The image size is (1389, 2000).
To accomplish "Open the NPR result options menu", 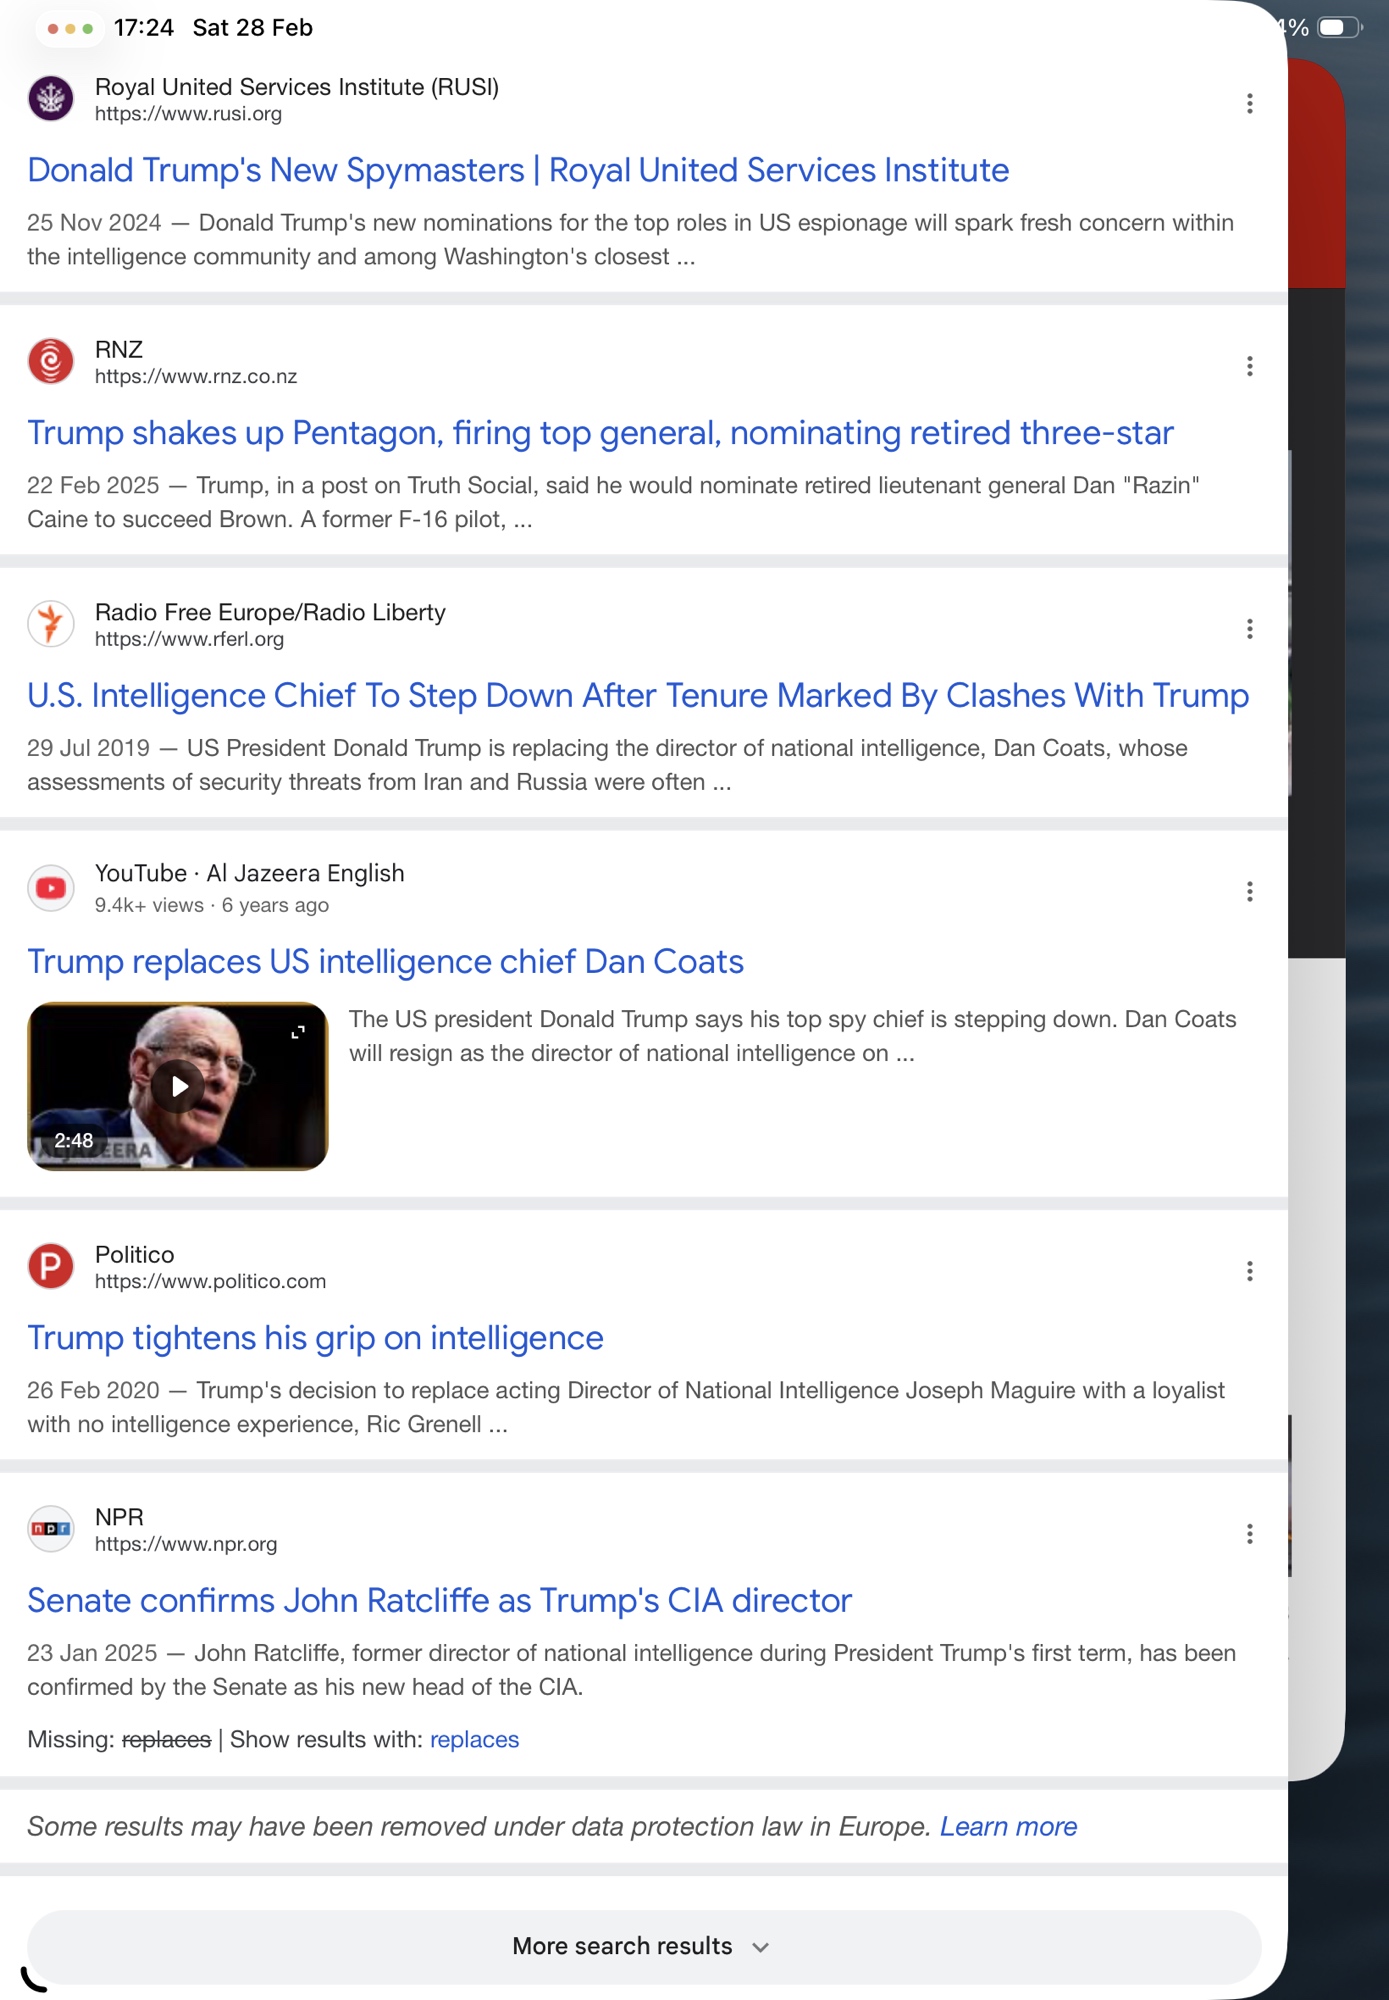I will (x=1249, y=1534).
